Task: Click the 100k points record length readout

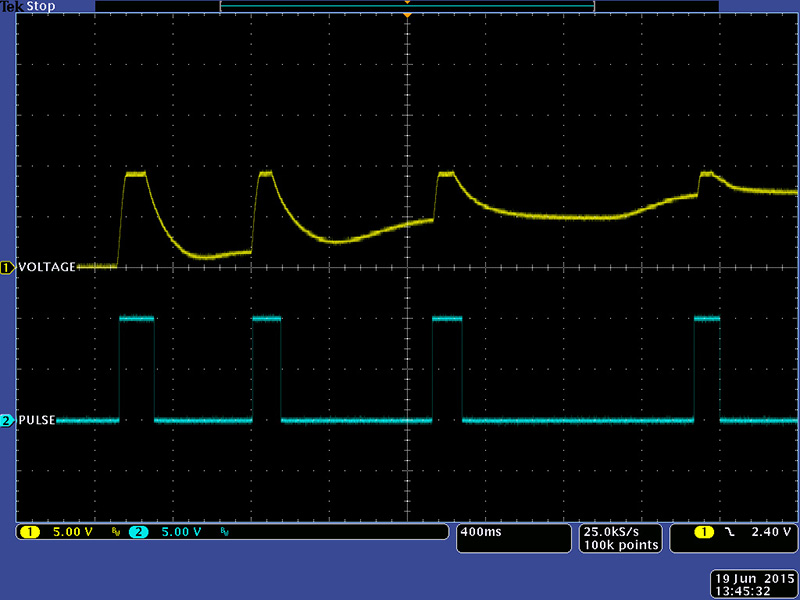Action: 622,545
